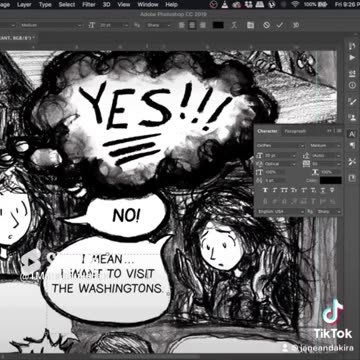Commit current text edits with checkmark

(x=279, y=25)
